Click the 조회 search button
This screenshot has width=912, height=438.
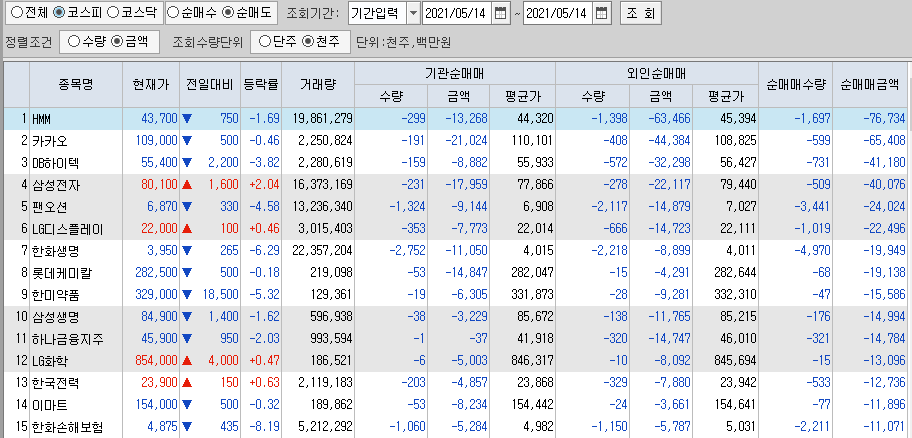(640, 13)
